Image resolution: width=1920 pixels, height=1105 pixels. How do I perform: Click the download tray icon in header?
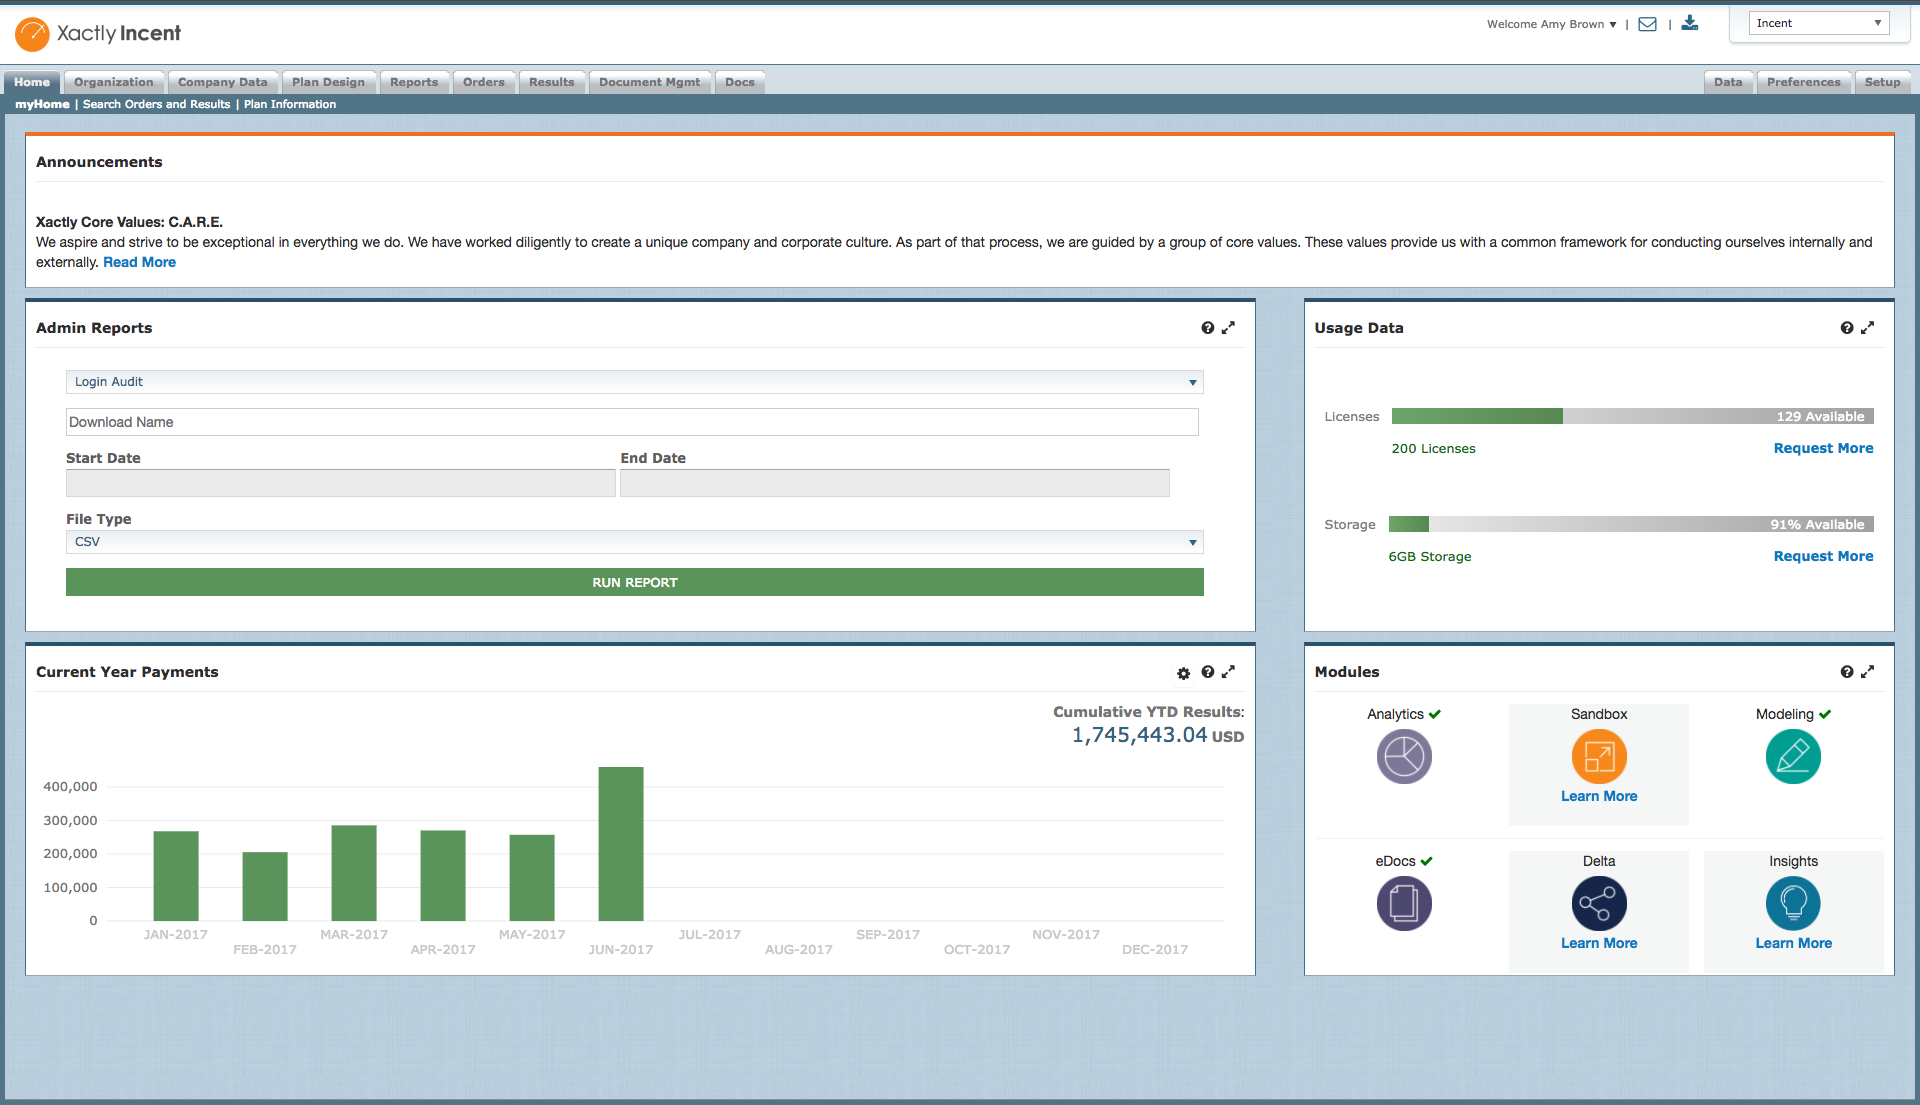(1690, 23)
